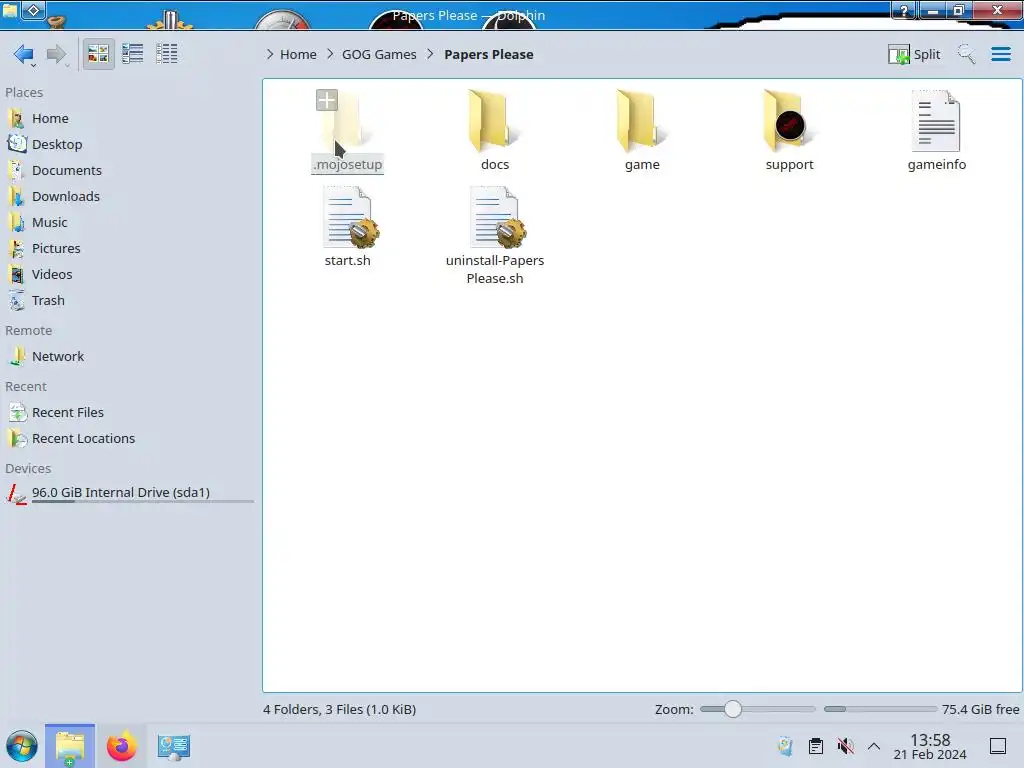Expand chevron before Papers Please breadcrumb
1024x768 pixels.
[430, 54]
